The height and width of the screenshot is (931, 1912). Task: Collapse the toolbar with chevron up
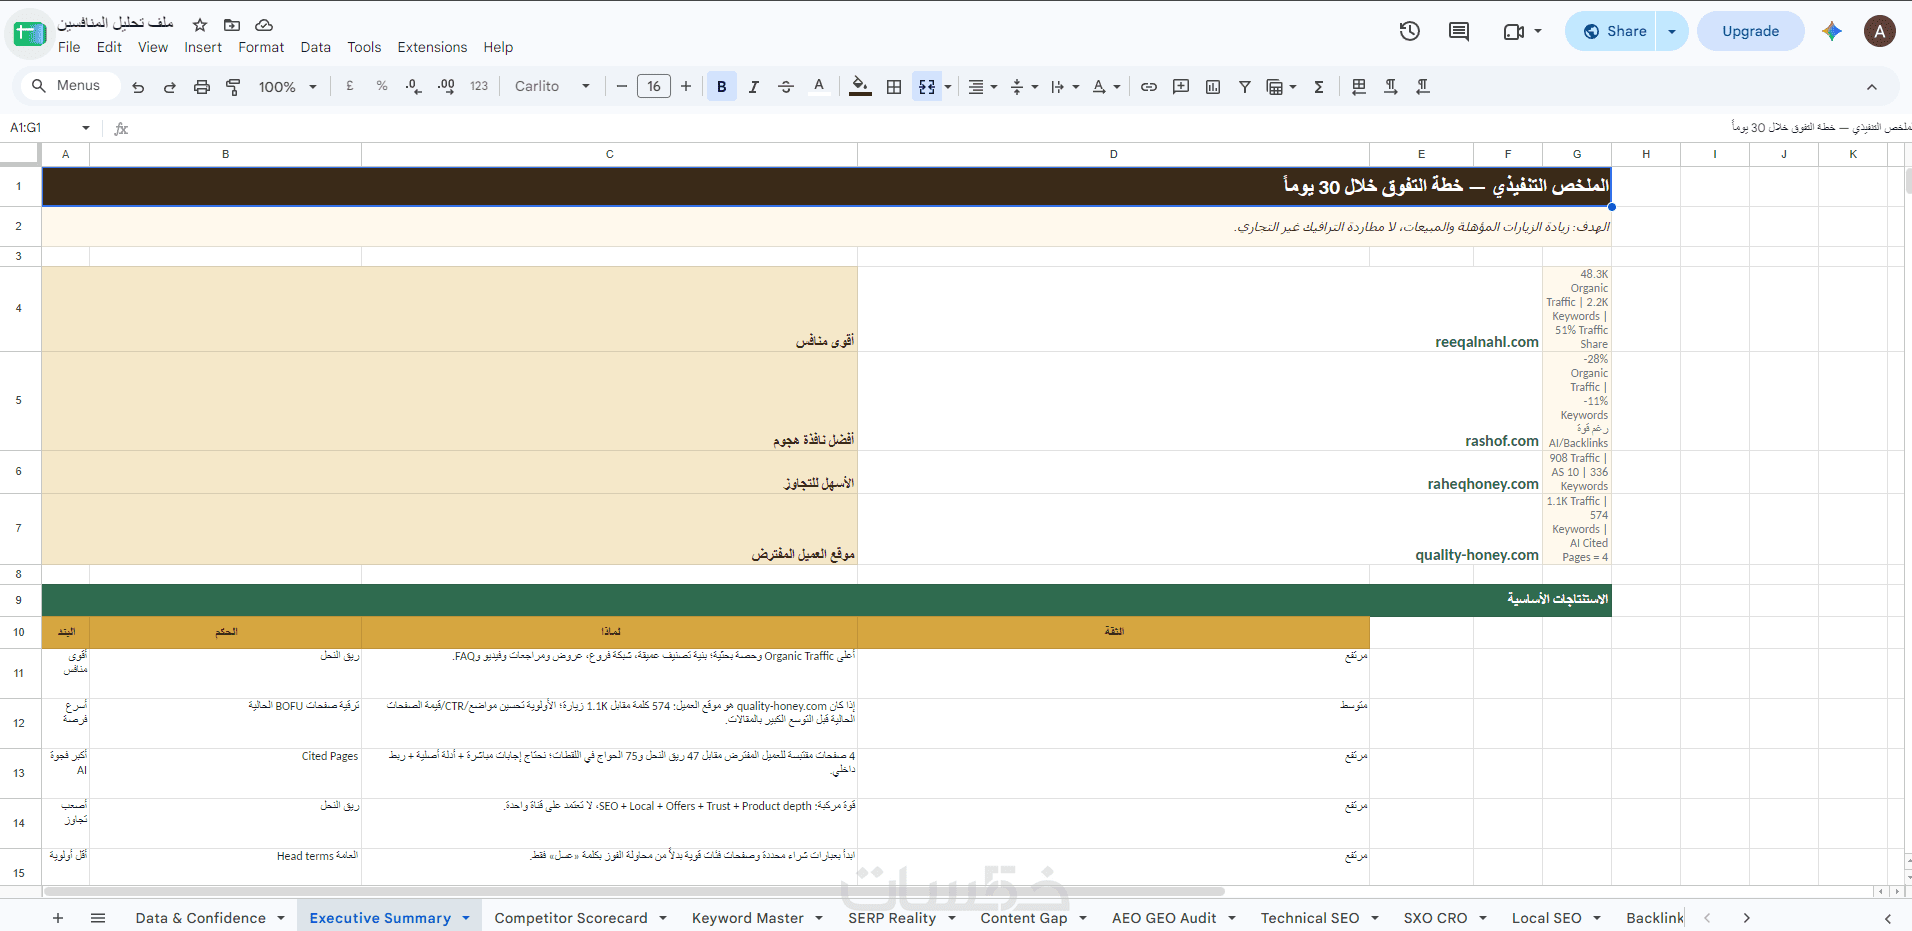[1872, 87]
